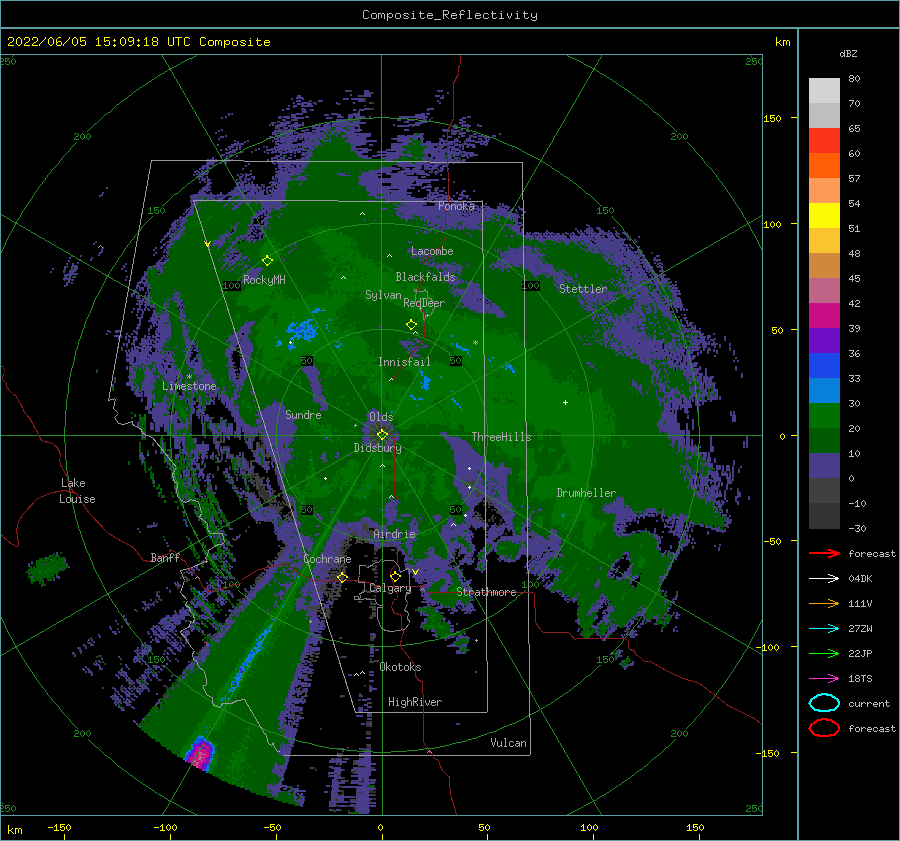
Task: Click the white 04DK arrow legend icon
Action: (x=824, y=579)
